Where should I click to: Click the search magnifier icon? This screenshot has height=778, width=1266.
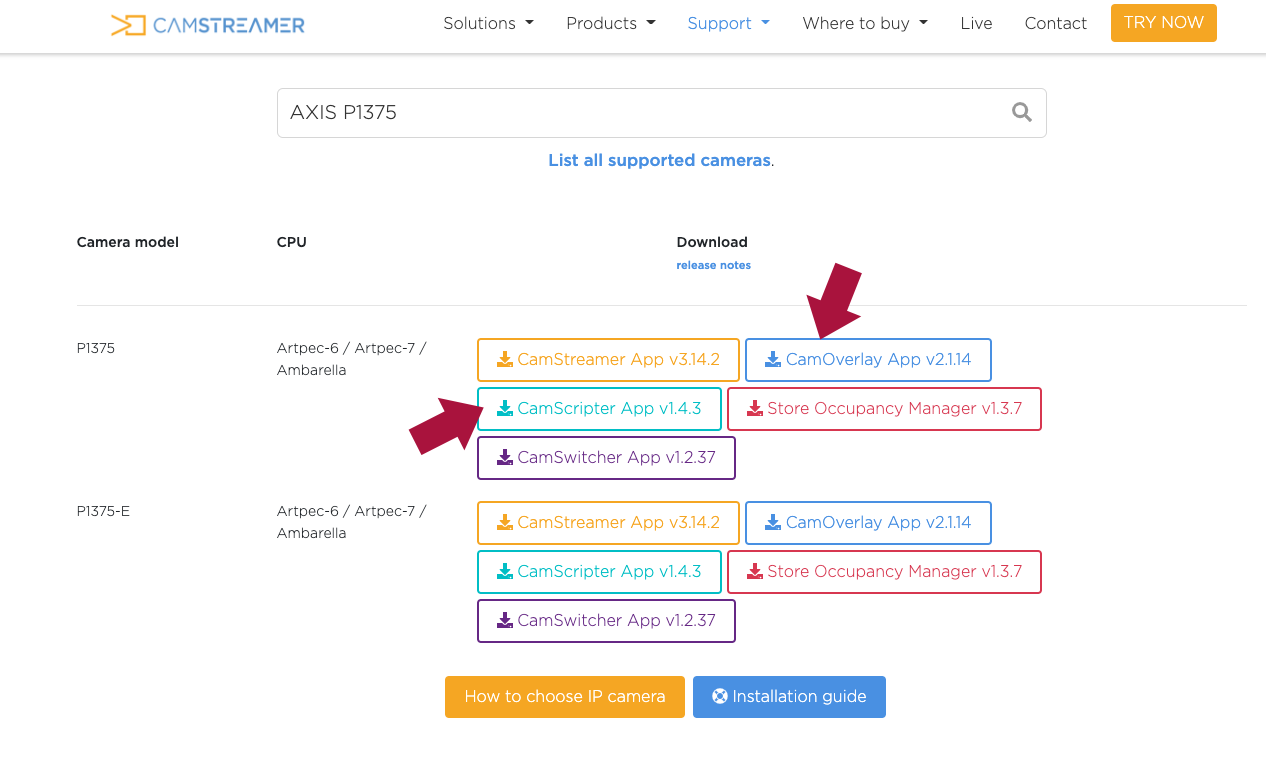pos(1021,112)
